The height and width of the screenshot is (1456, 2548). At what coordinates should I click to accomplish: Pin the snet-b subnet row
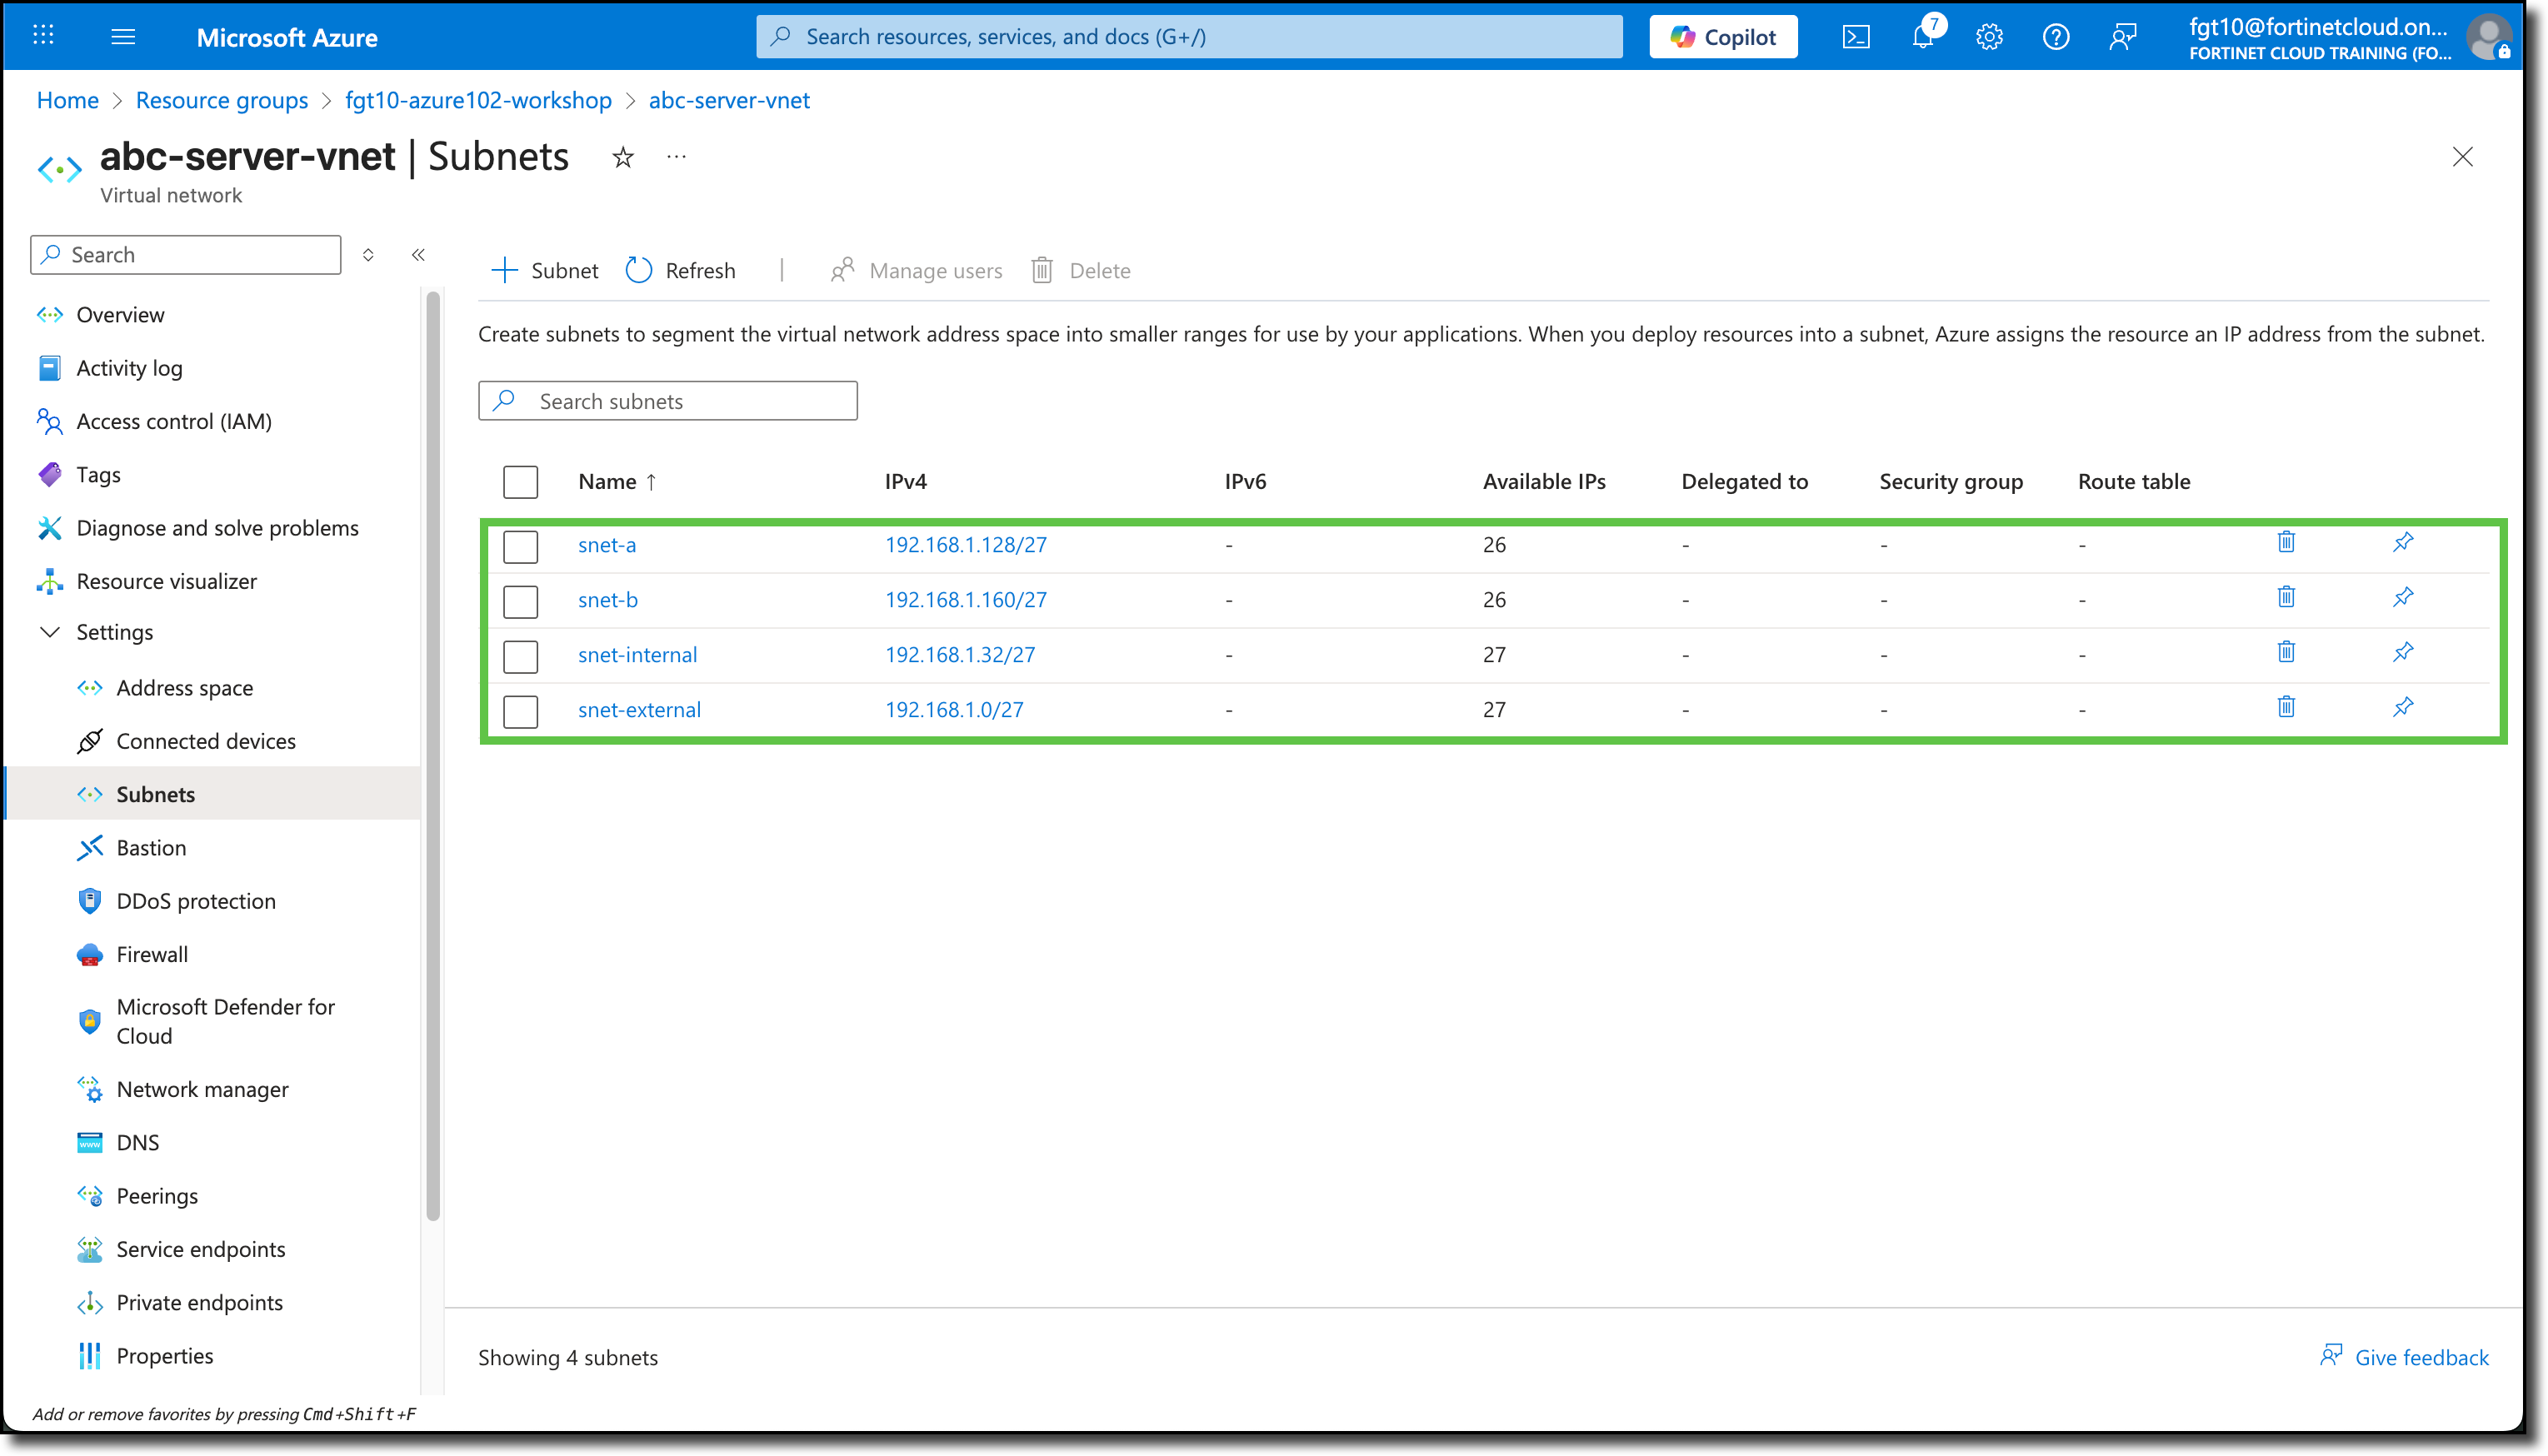coord(2403,597)
